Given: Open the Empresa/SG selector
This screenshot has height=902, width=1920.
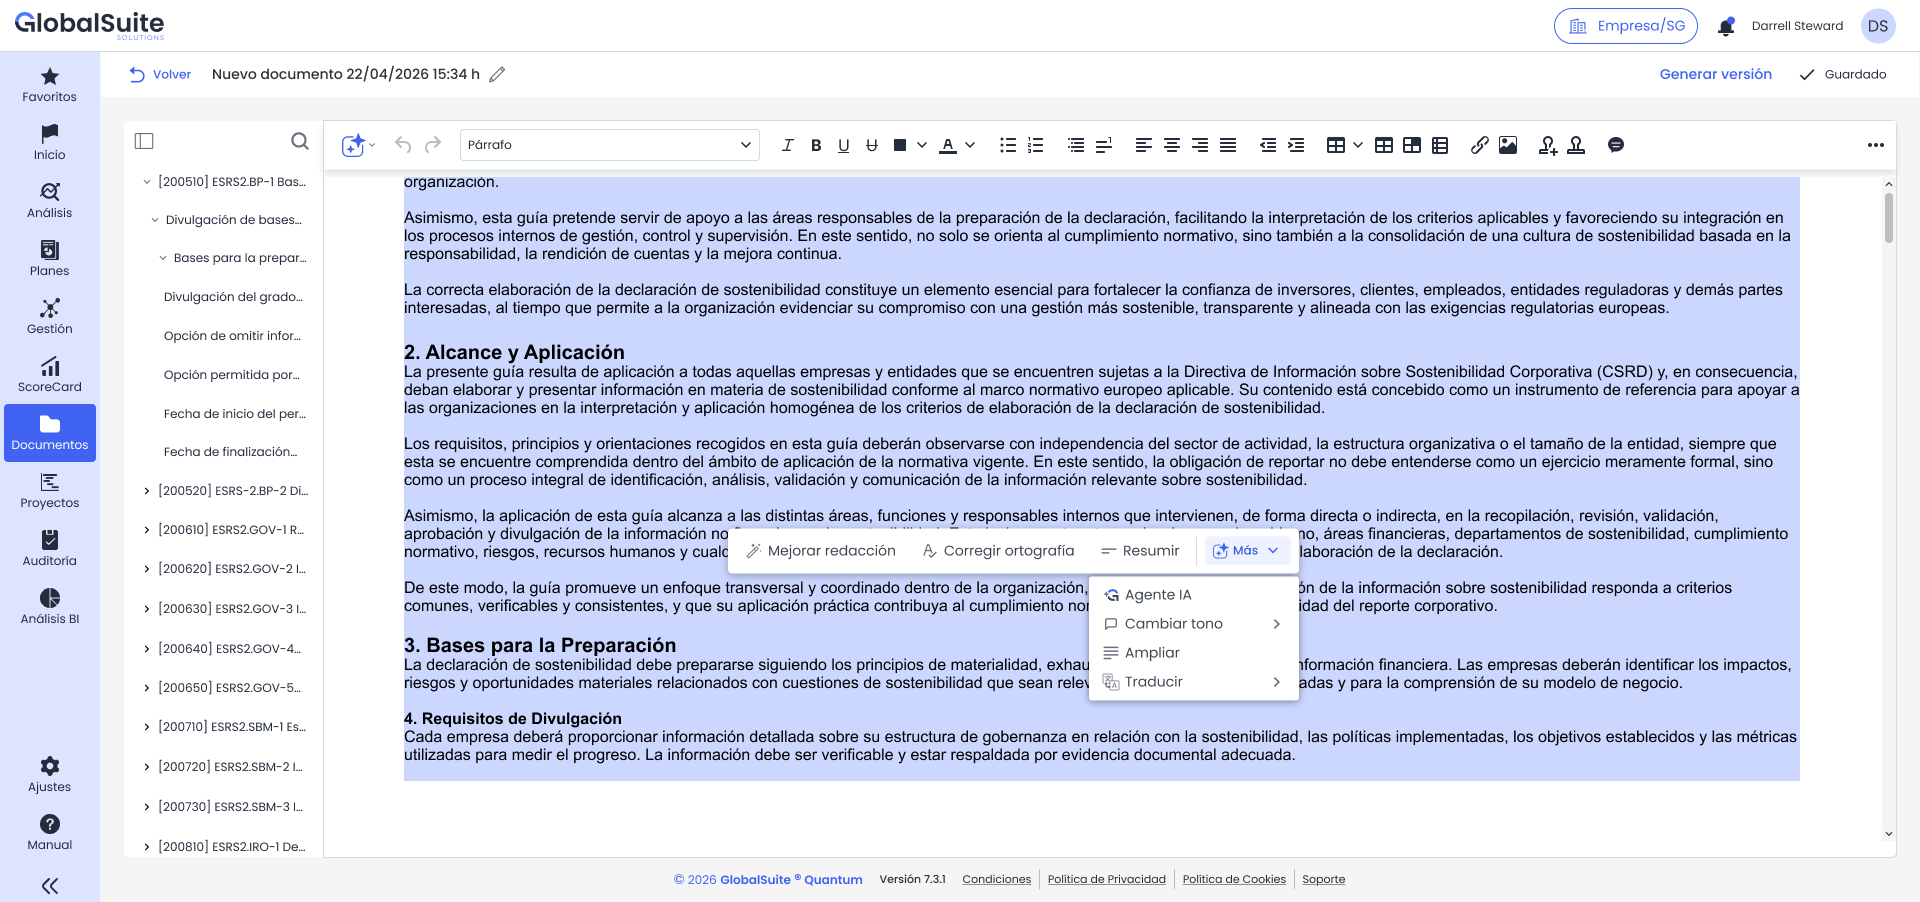Looking at the screenshot, I should [x=1626, y=26].
